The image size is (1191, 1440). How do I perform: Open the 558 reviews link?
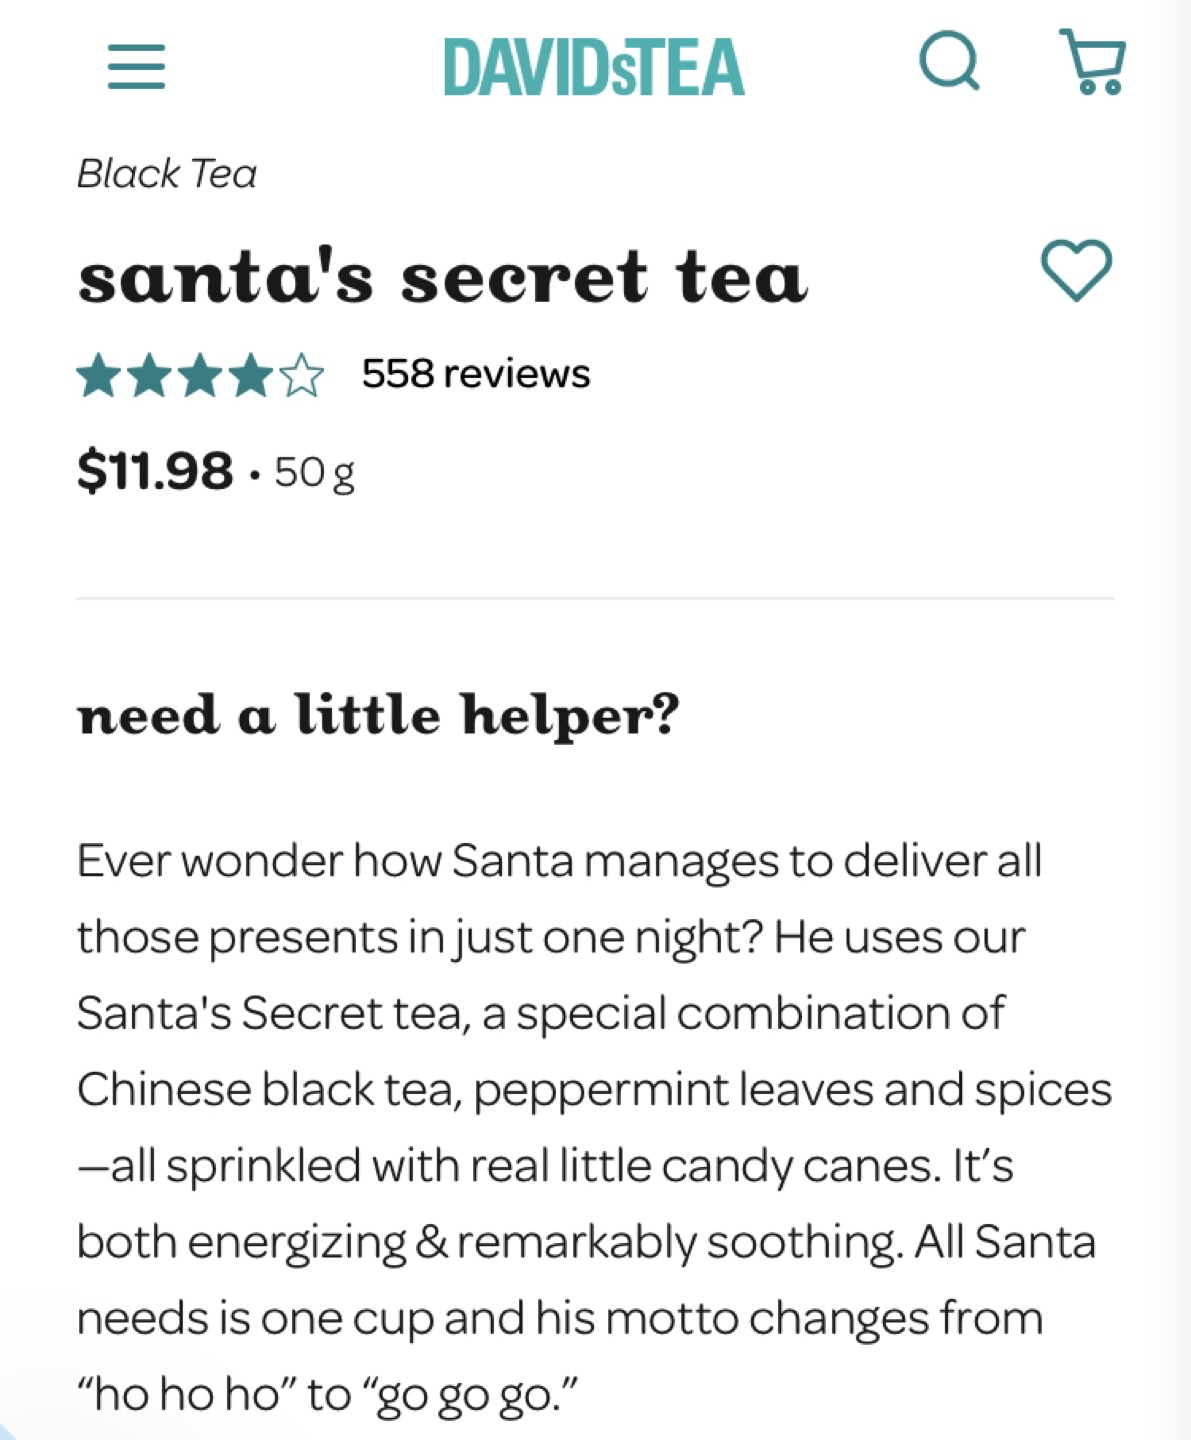coord(476,374)
